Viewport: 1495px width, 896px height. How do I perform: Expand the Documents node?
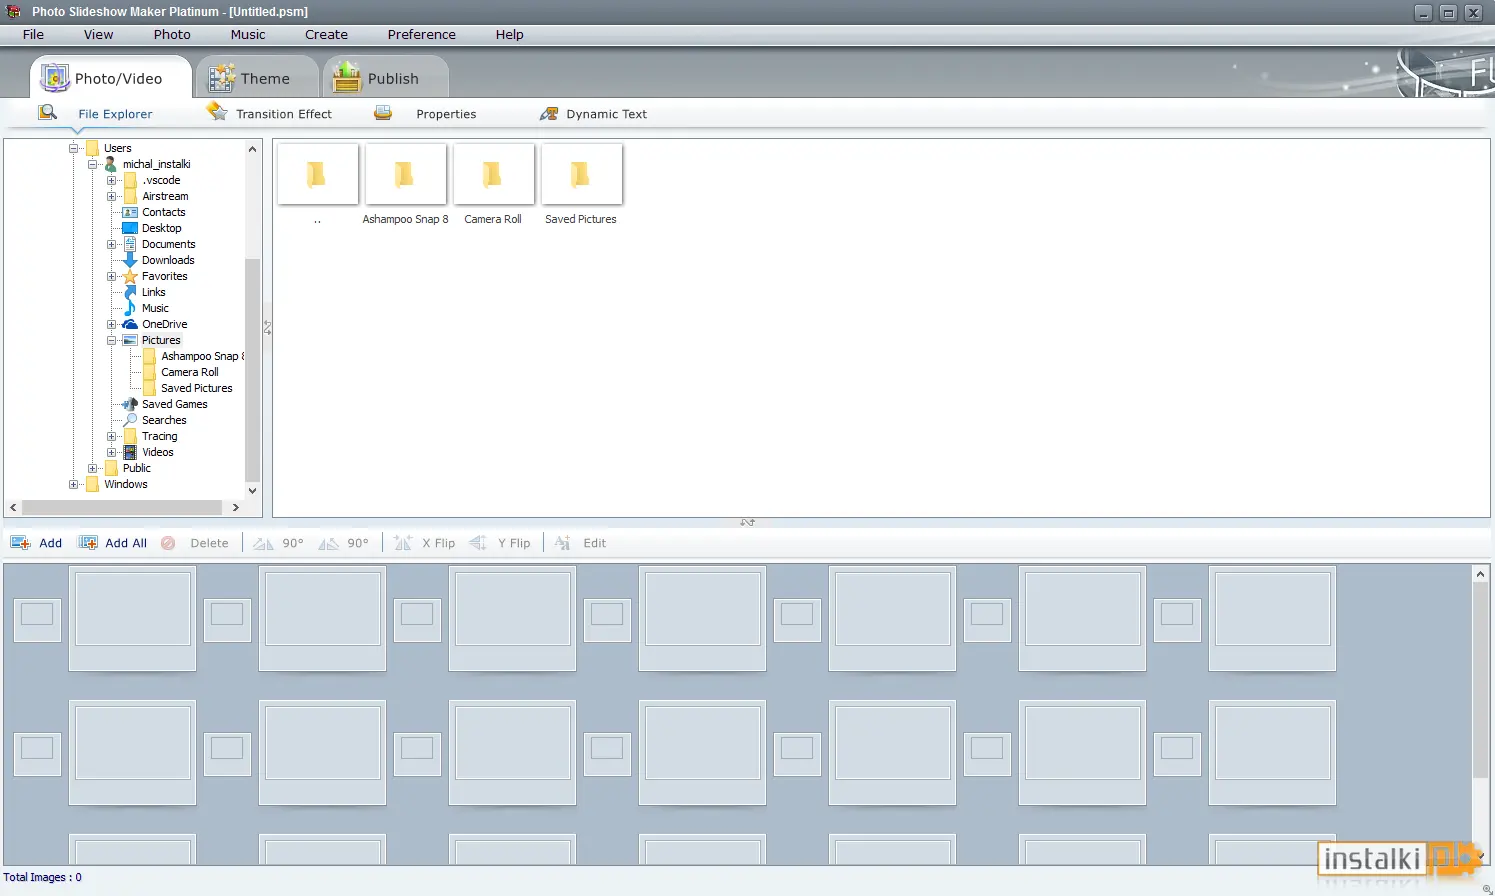click(x=112, y=244)
